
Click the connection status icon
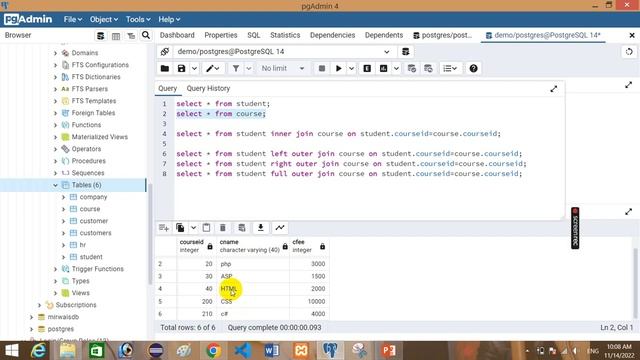(x=165, y=52)
